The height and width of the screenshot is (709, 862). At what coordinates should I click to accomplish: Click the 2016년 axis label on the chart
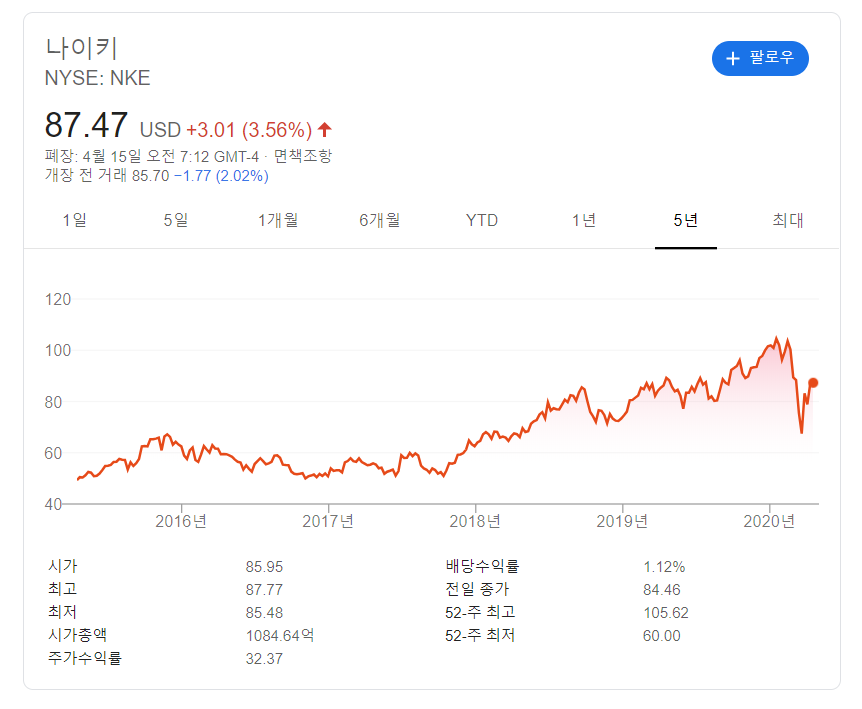pos(180,521)
